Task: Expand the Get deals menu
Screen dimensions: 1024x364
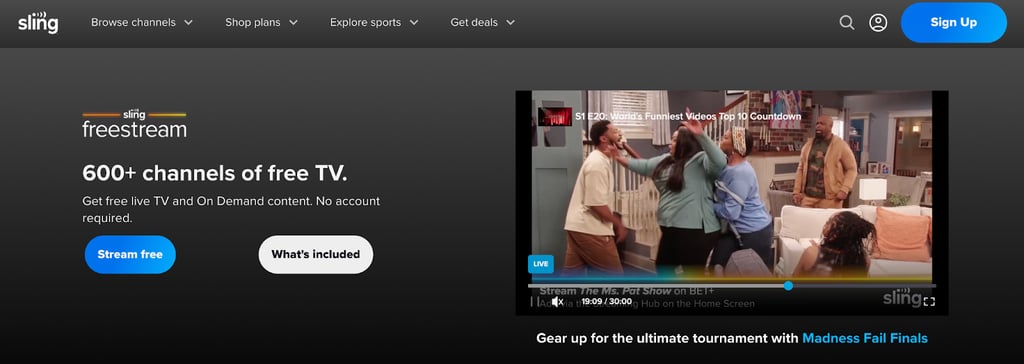Action: pos(483,22)
